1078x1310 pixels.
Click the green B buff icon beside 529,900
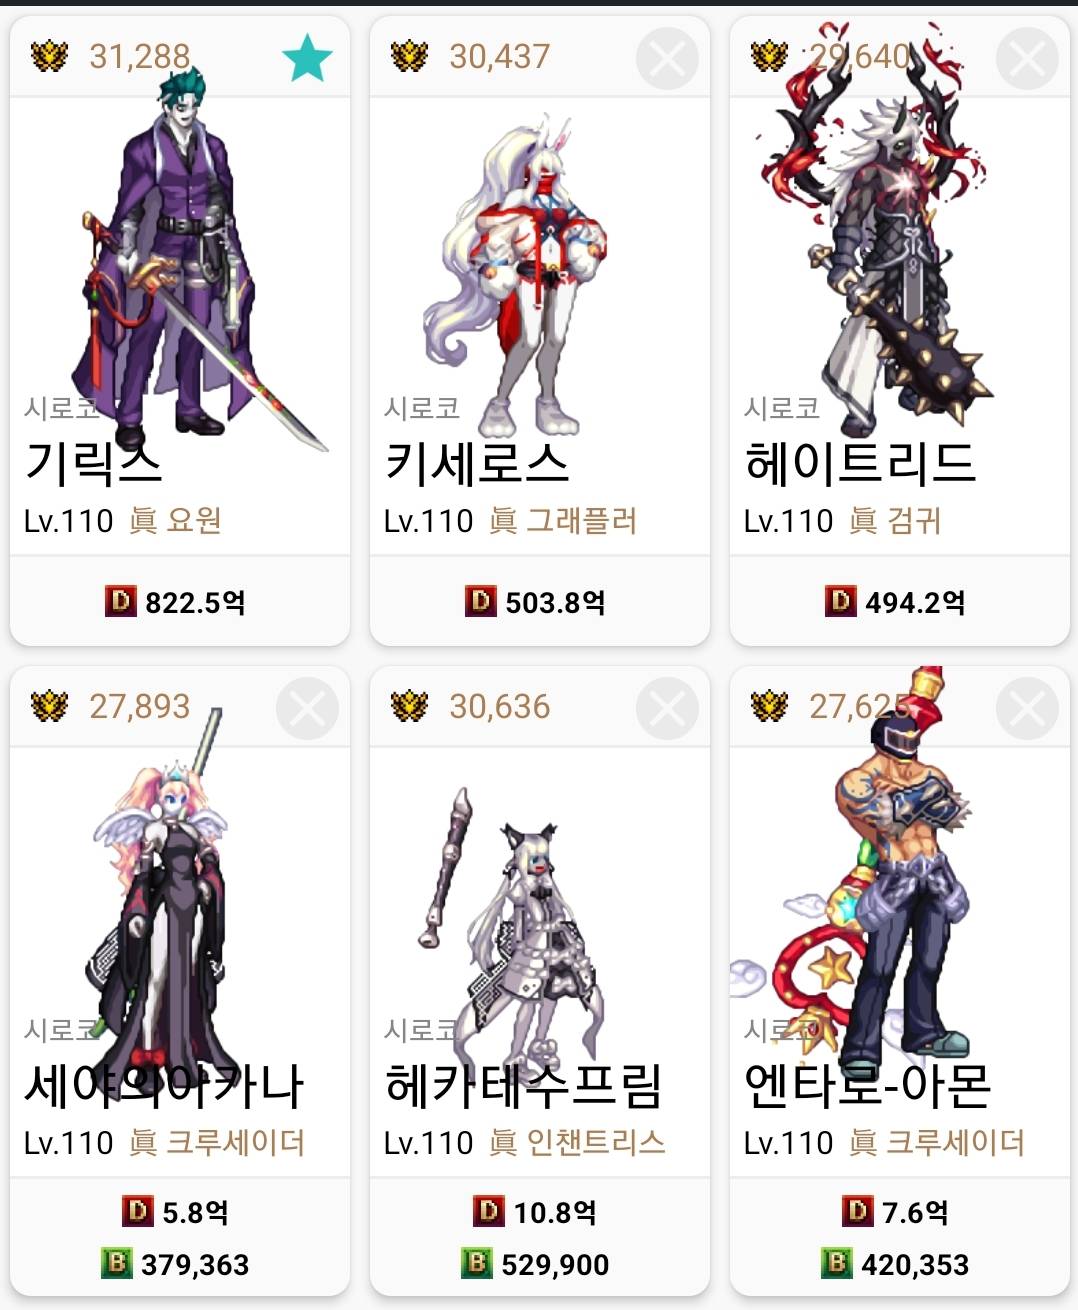(x=477, y=1263)
